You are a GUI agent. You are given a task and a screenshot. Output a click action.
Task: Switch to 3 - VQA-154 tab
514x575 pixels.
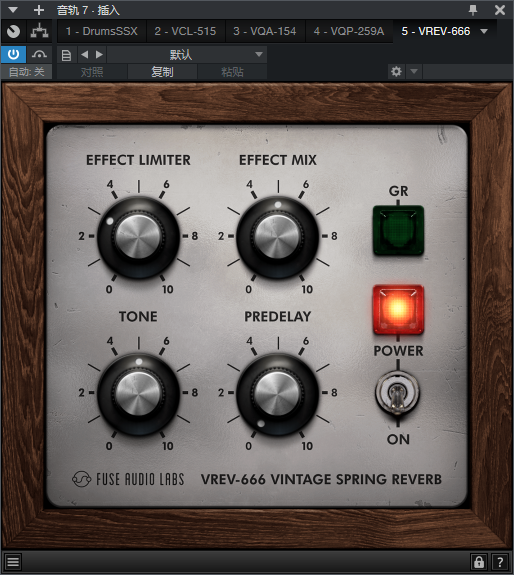pos(264,31)
